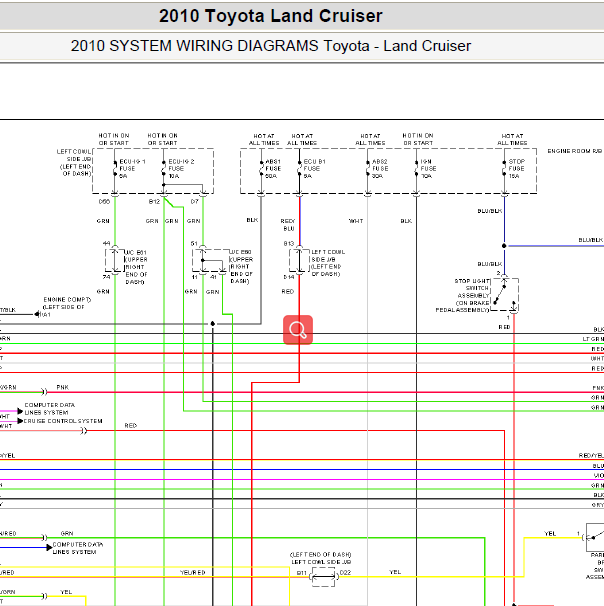Select the ECU B1 fuse symbol
The image size is (604, 606).
pyautogui.click(x=298, y=167)
